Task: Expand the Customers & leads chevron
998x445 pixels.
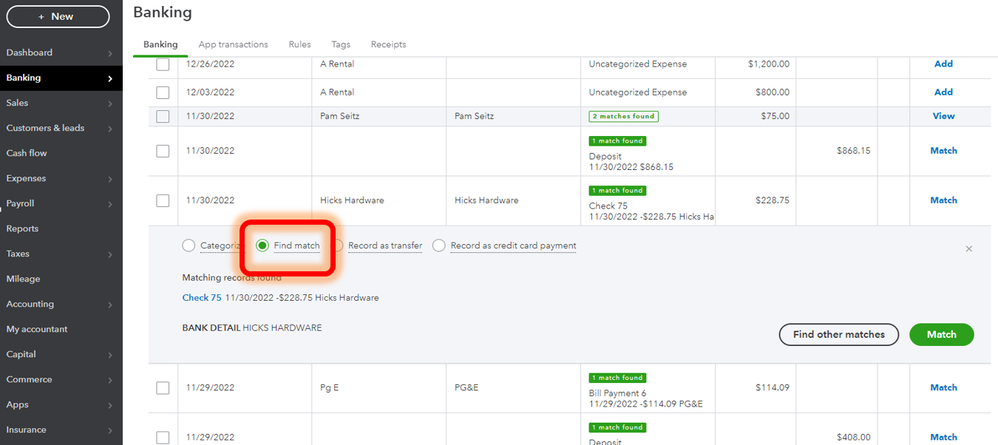Action: [110, 129]
